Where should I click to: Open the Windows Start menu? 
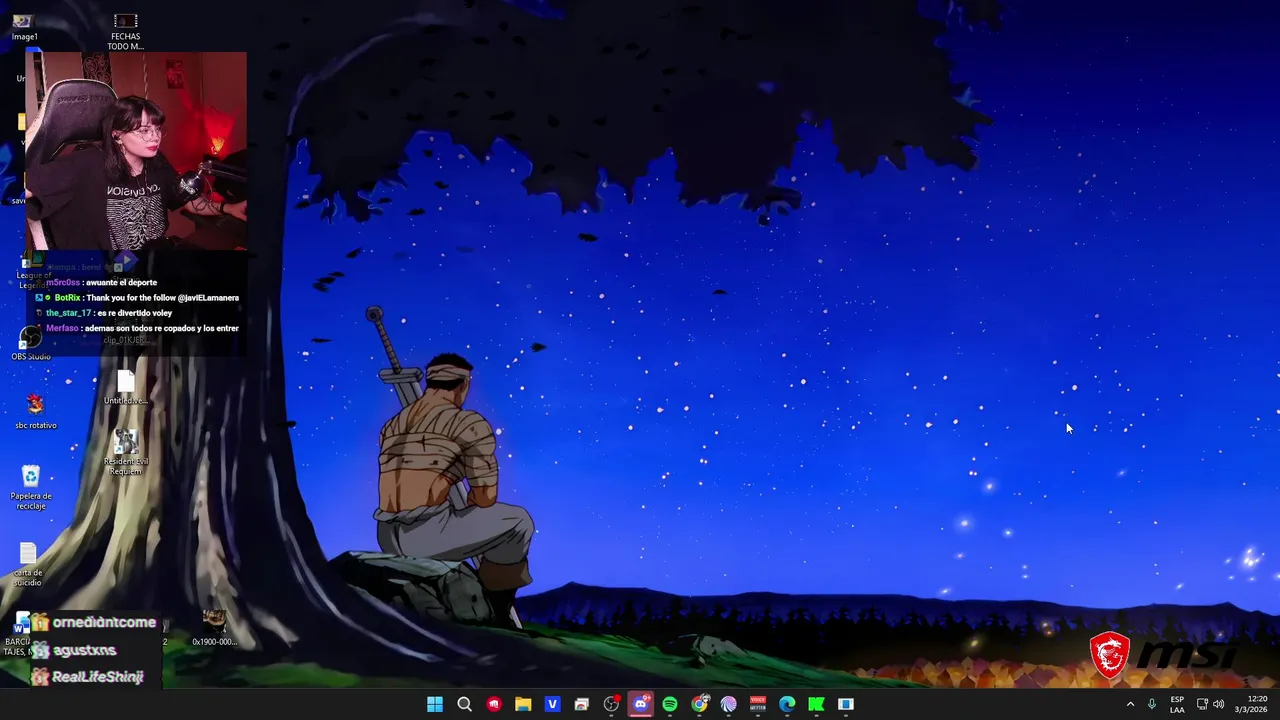[435, 704]
